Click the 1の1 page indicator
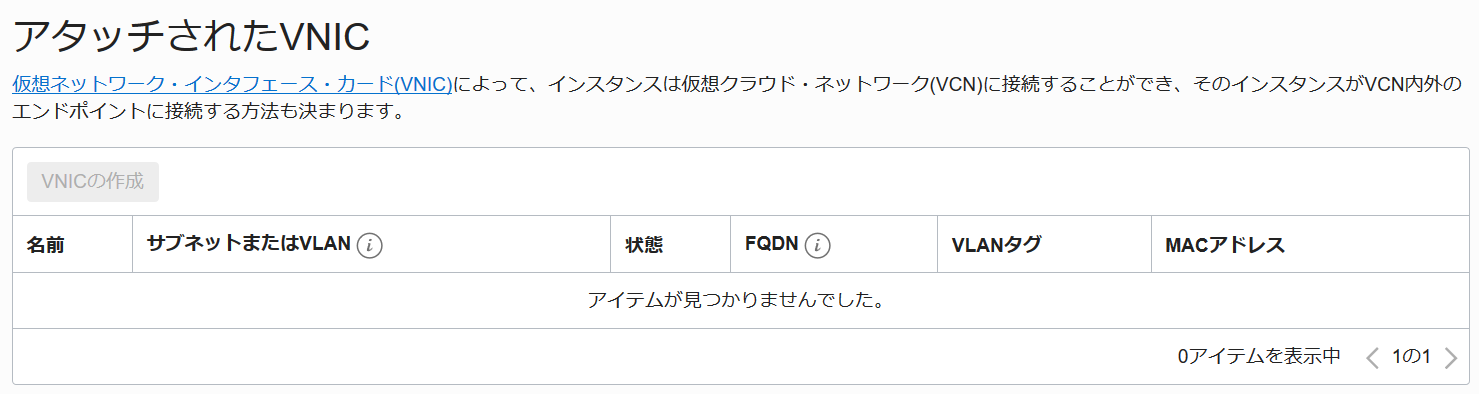The width and height of the screenshot is (1479, 394). click(x=1411, y=356)
